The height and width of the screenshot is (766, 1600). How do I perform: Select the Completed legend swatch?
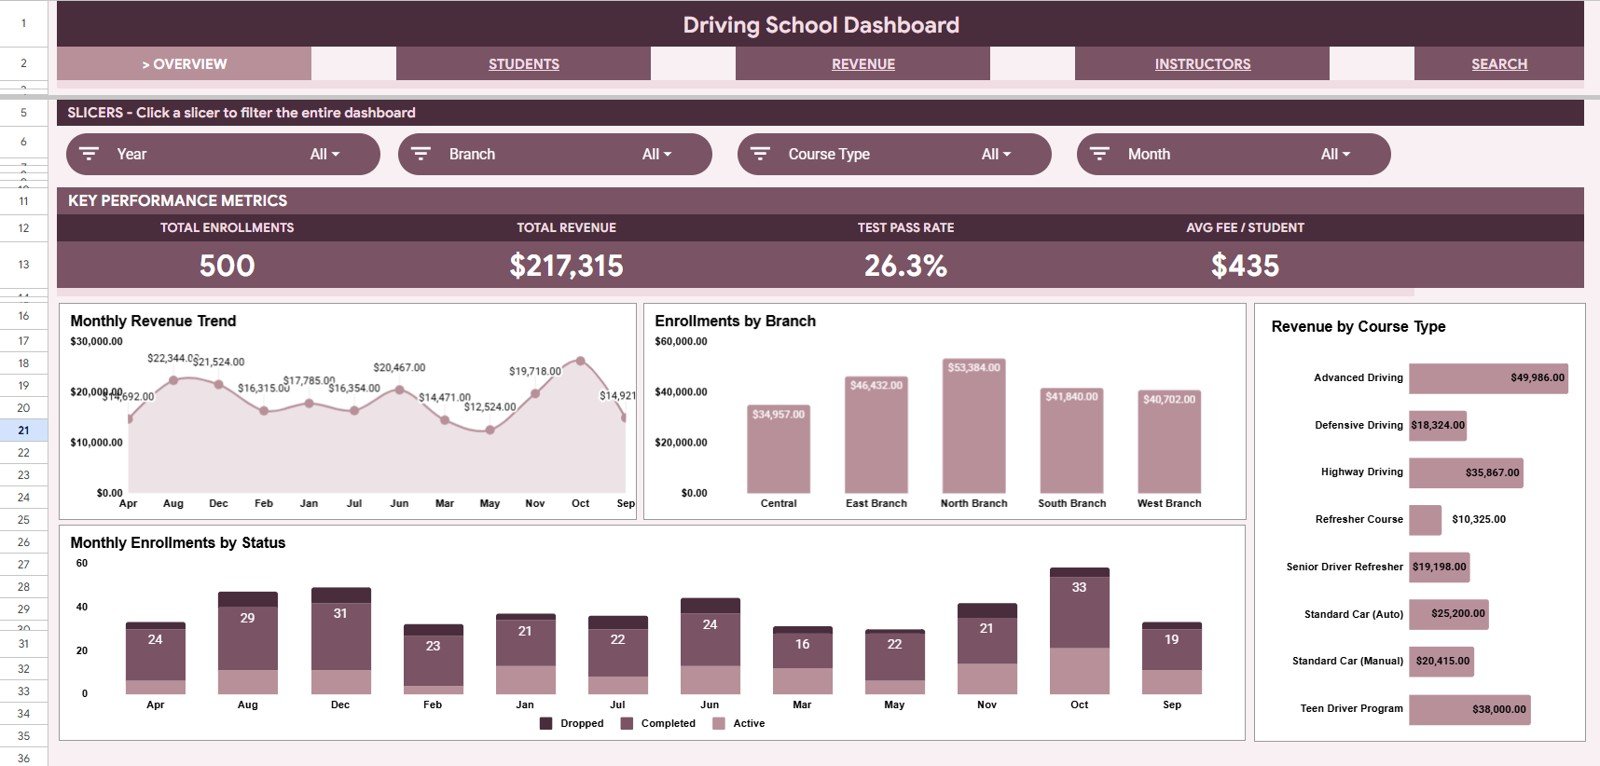(627, 723)
